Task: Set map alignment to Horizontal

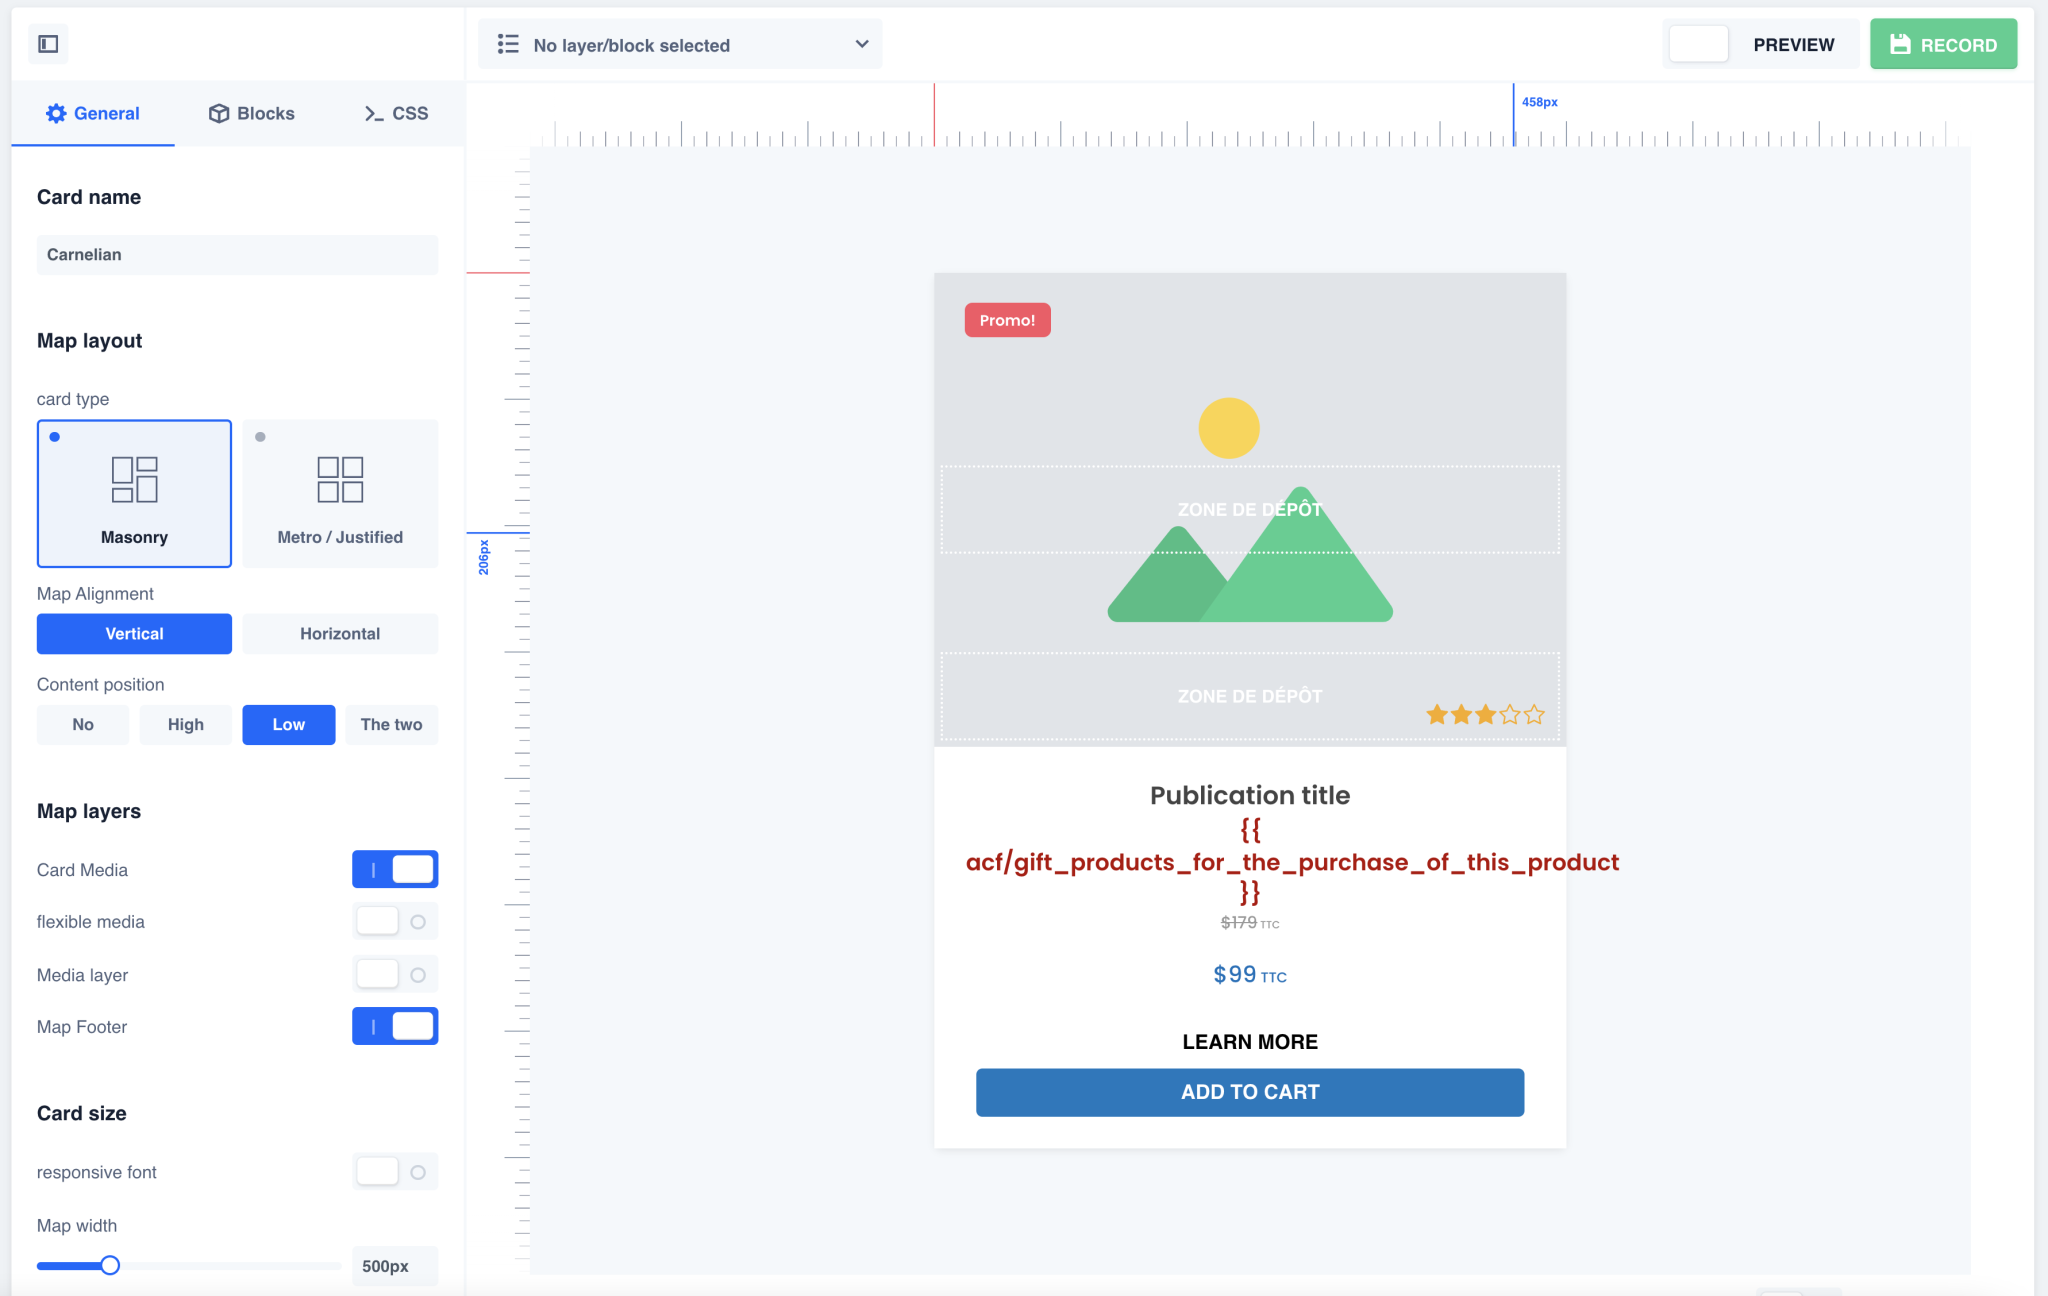Action: coord(340,634)
